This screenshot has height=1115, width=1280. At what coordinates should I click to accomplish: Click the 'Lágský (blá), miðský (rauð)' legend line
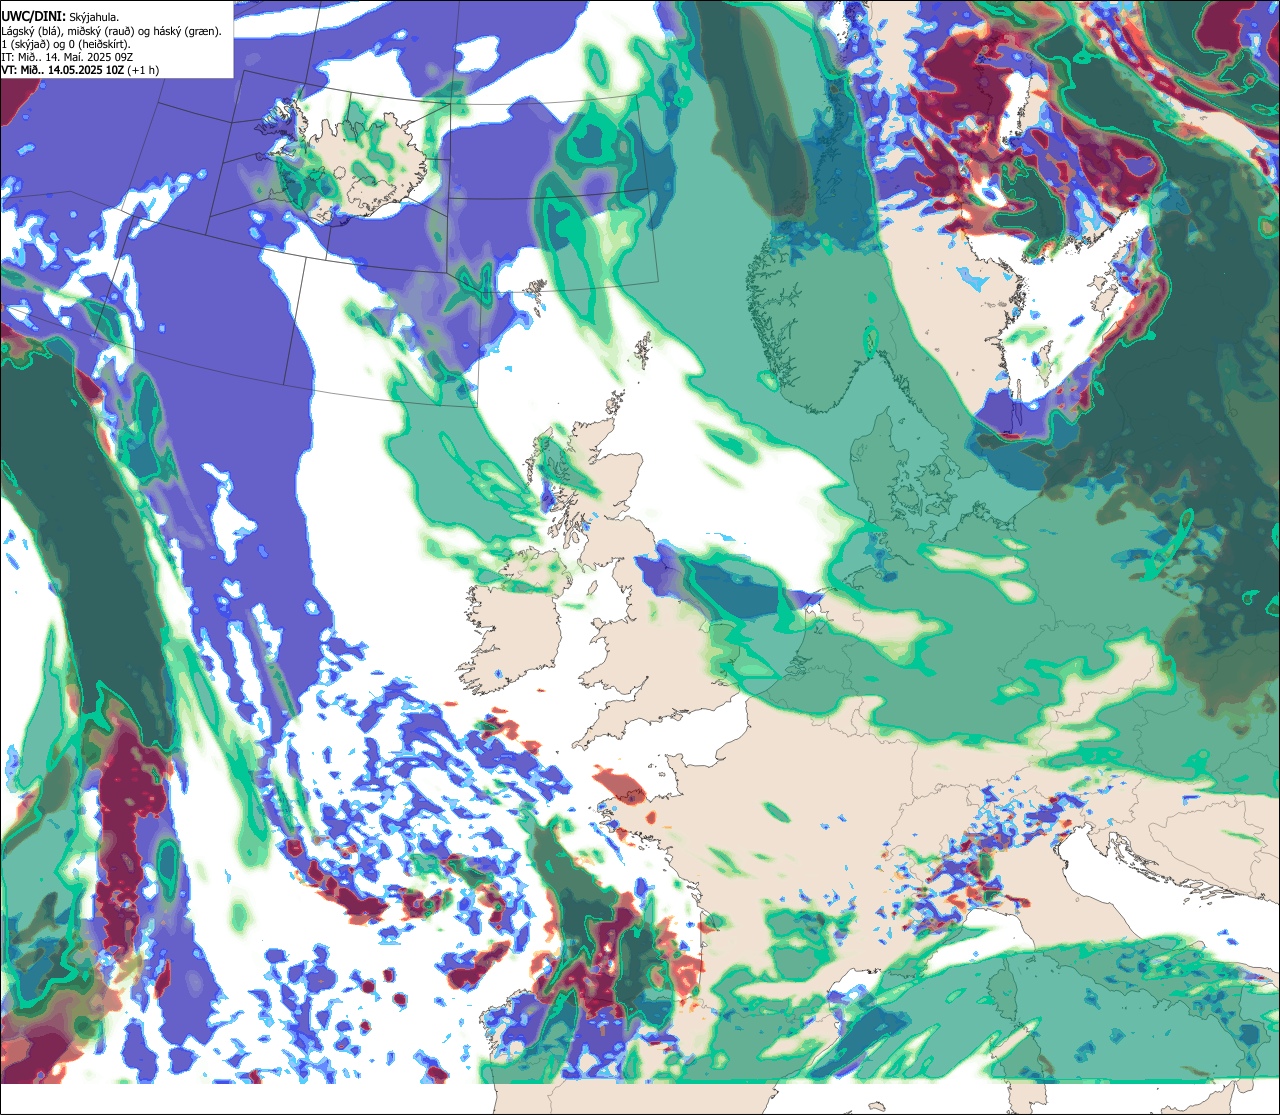tap(111, 31)
